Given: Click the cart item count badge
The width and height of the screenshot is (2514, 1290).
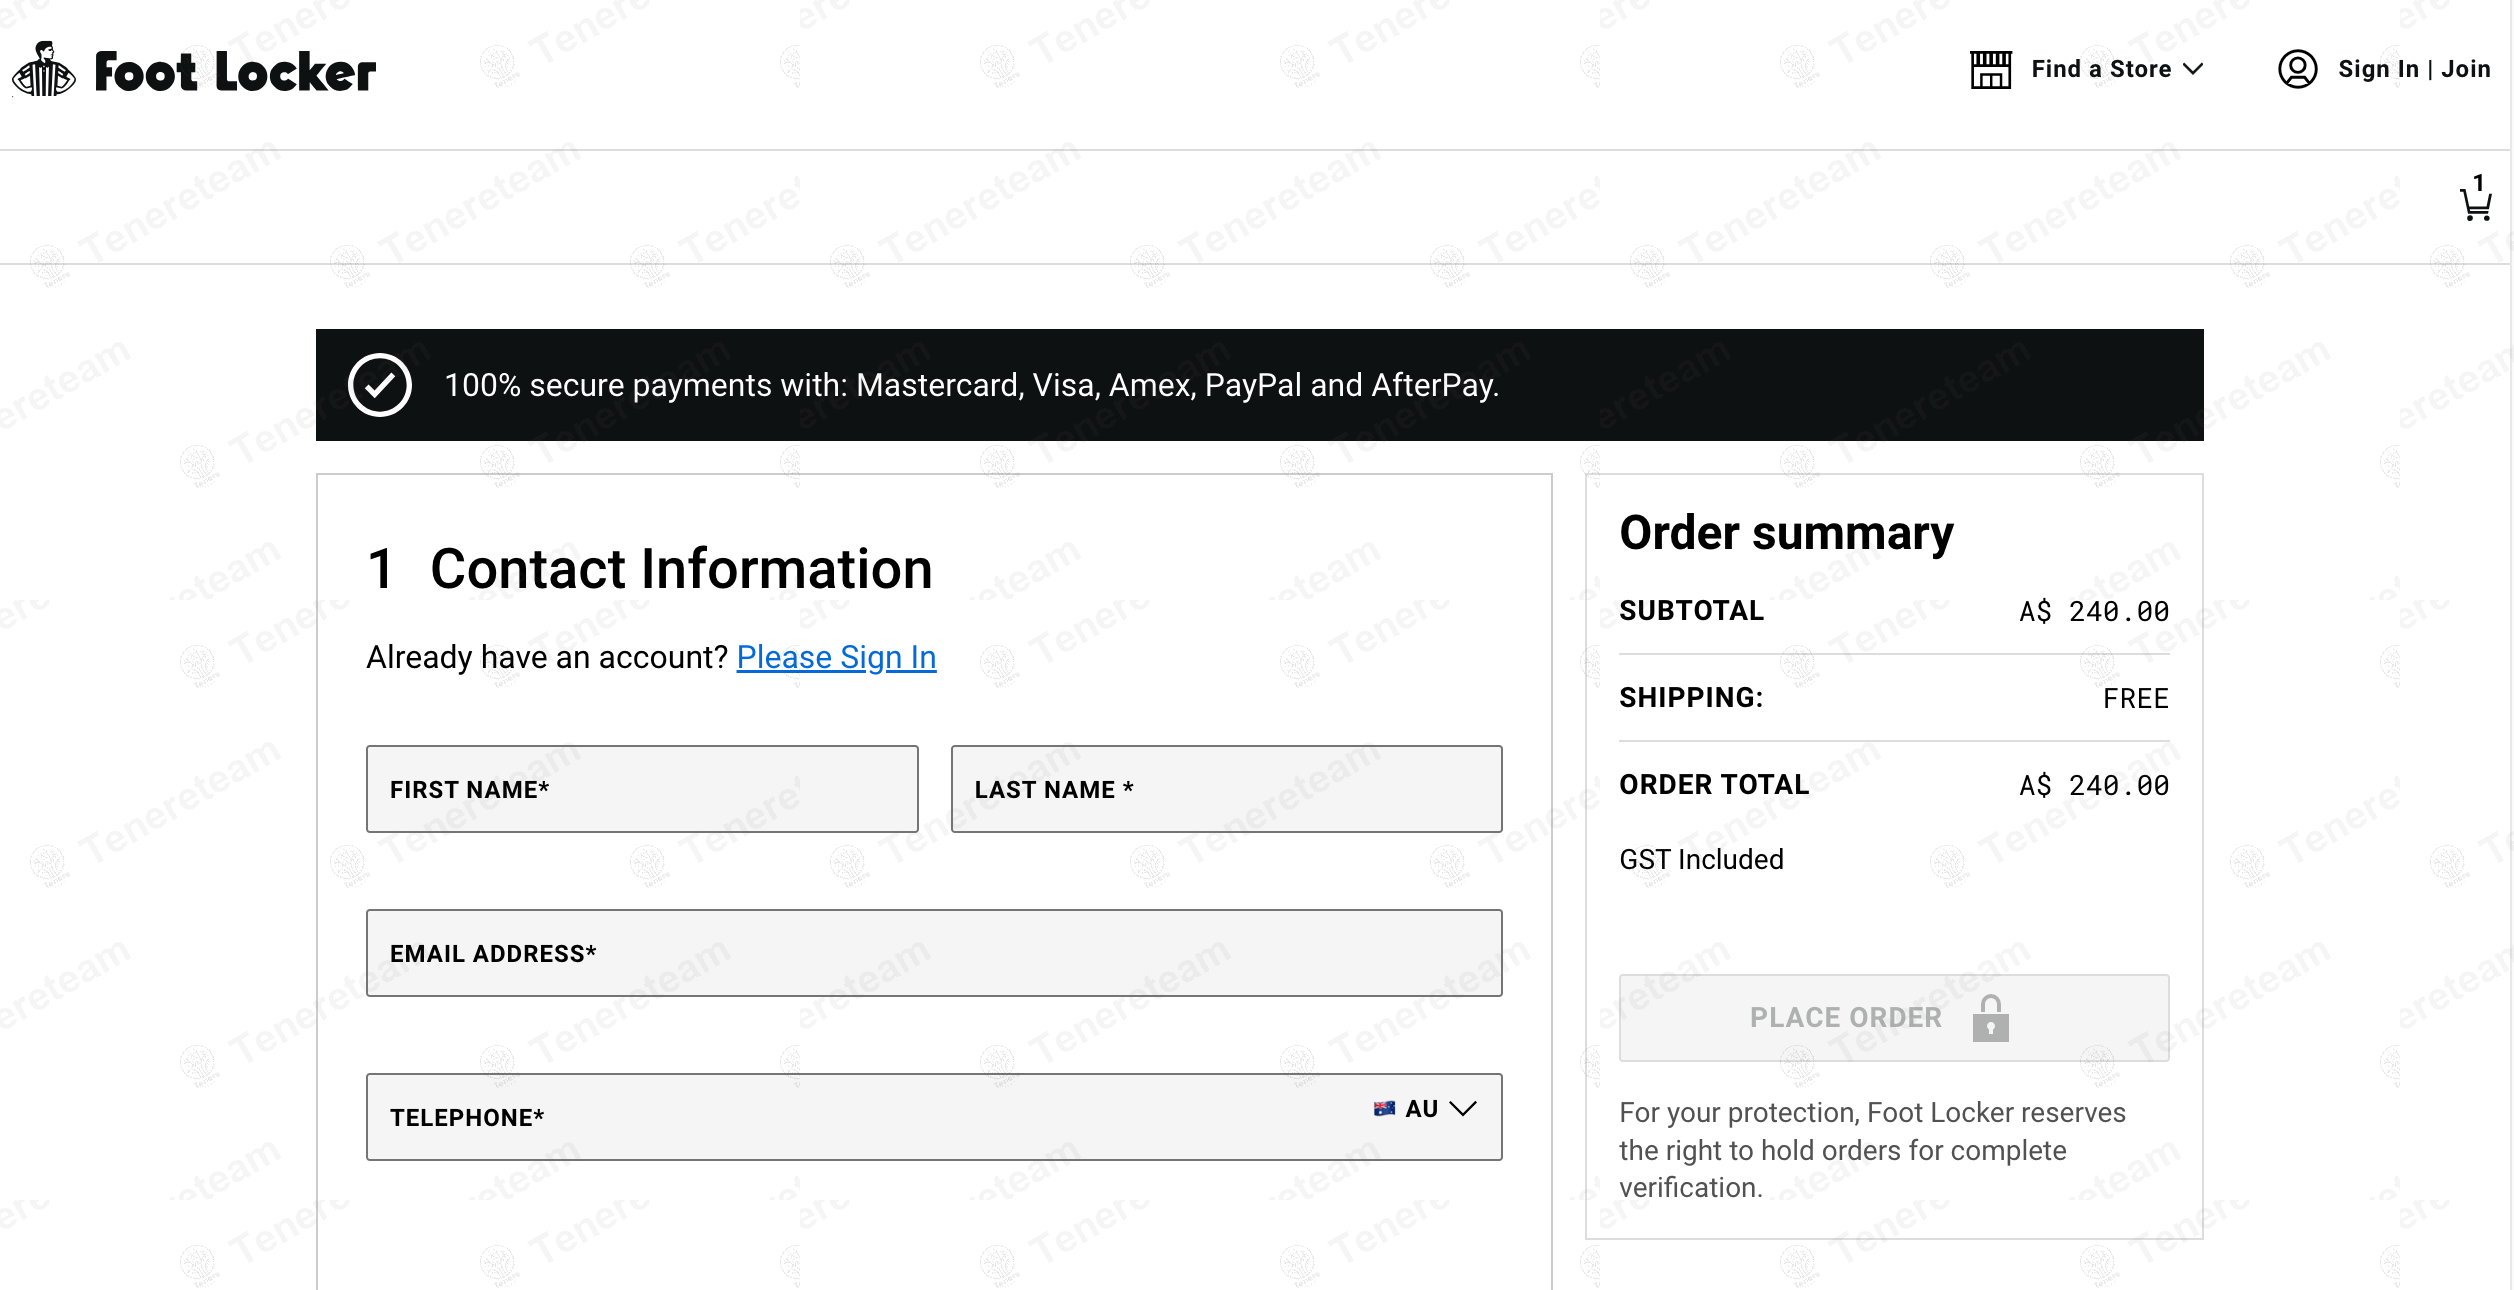Looking at the screenshot, I should [2478, 181].
